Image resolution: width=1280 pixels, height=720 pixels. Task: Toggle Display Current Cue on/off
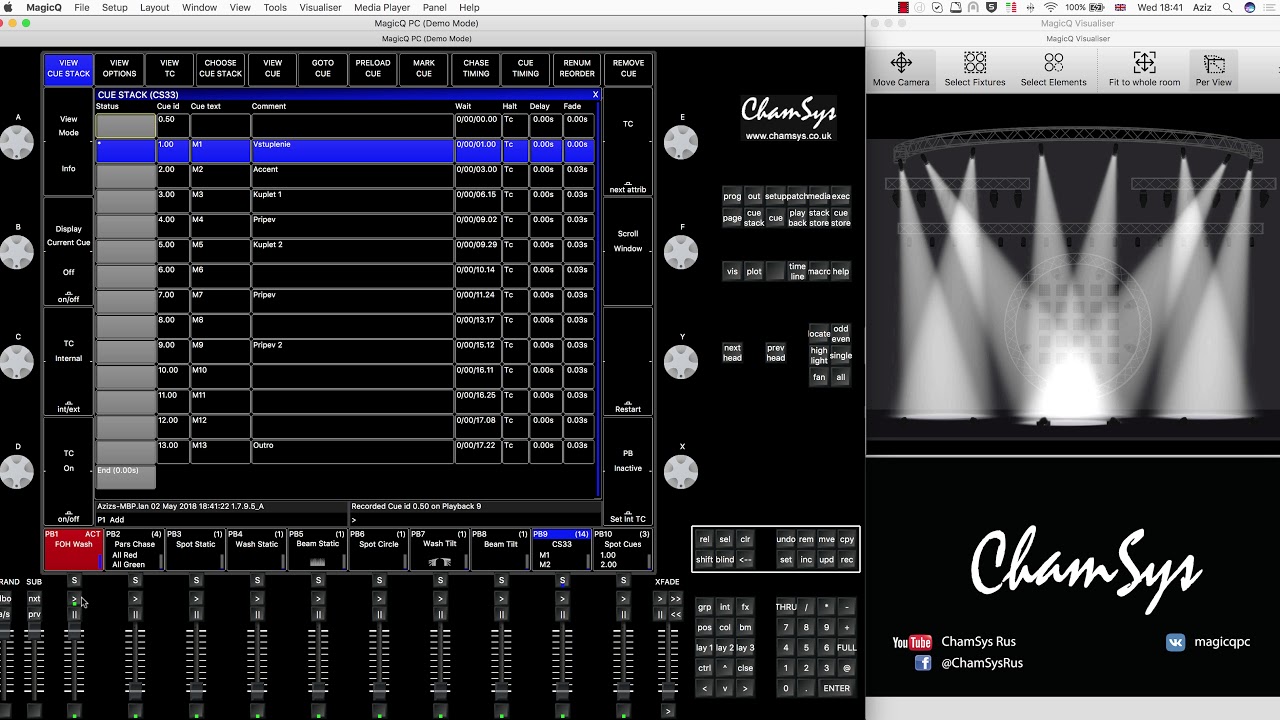[x=68, y=251]
